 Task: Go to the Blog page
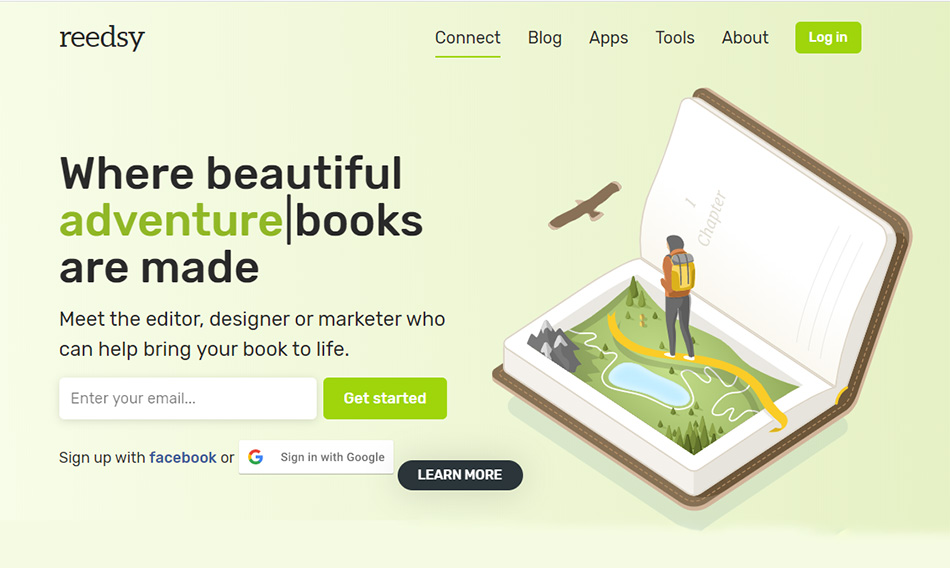pyautogui.click(x=545, y=38)
